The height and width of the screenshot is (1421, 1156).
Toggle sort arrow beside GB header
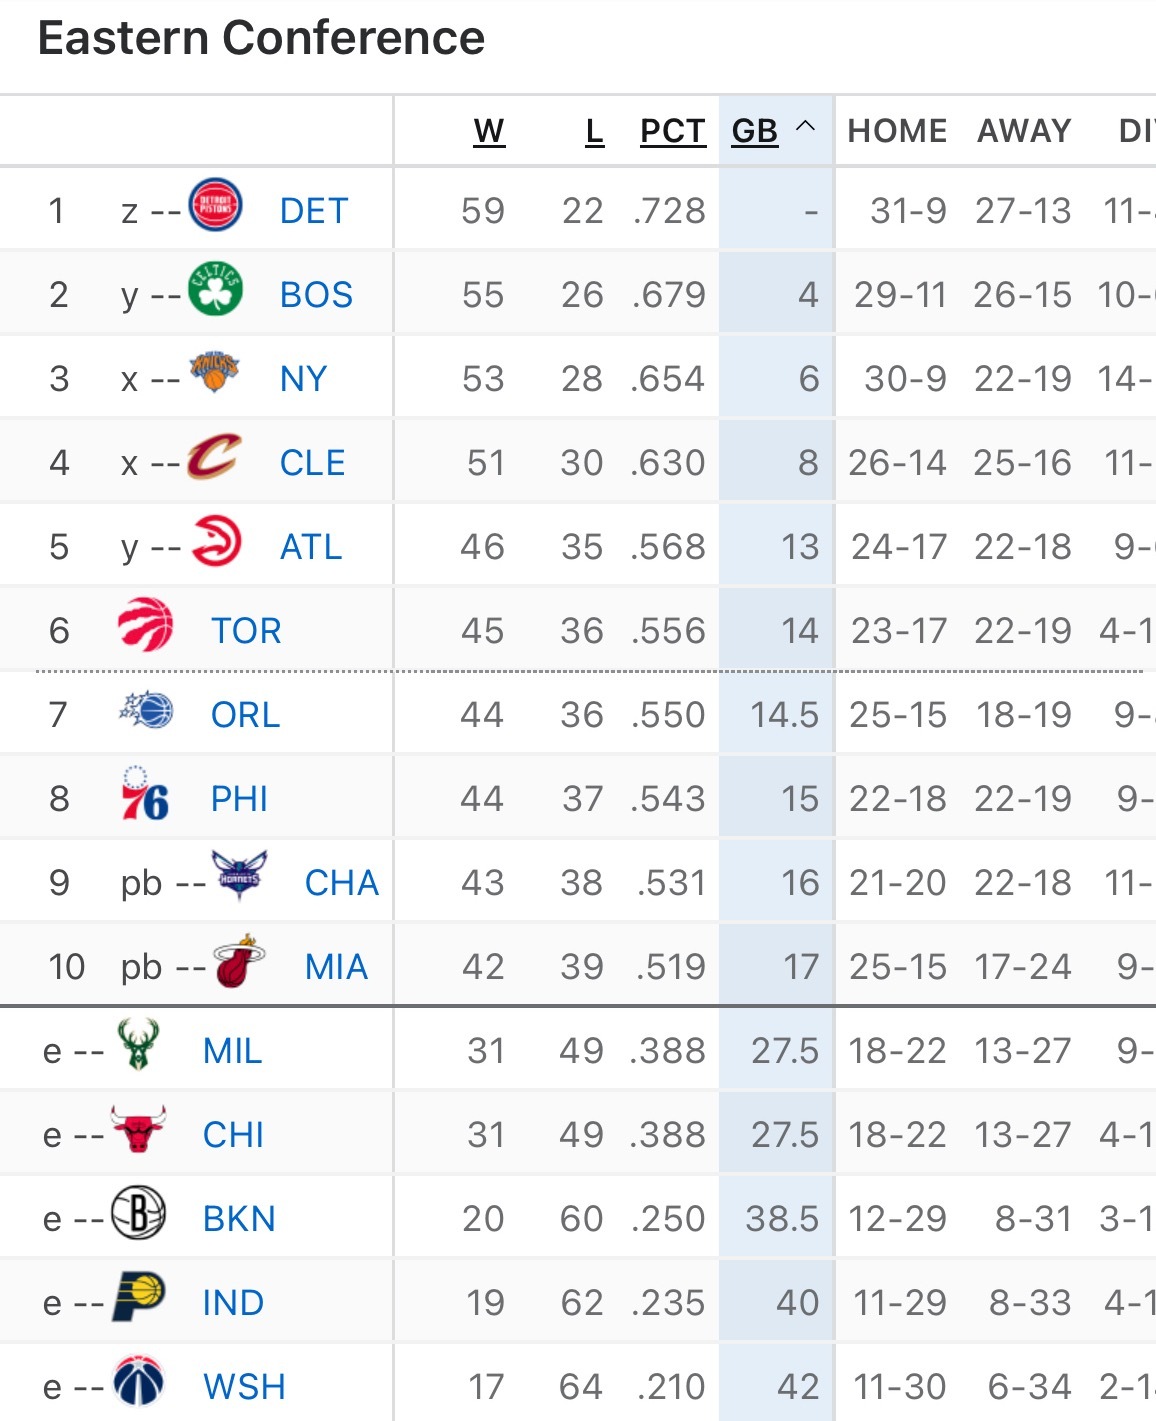tap(805, 127)
